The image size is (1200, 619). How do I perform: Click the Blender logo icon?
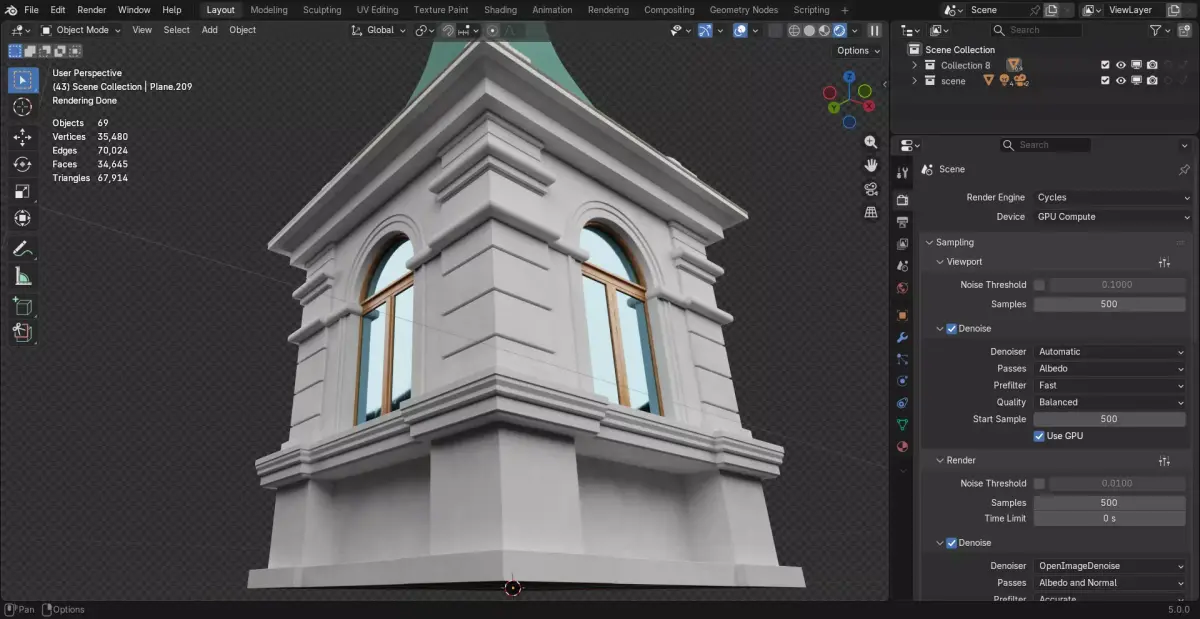[11, 10]
